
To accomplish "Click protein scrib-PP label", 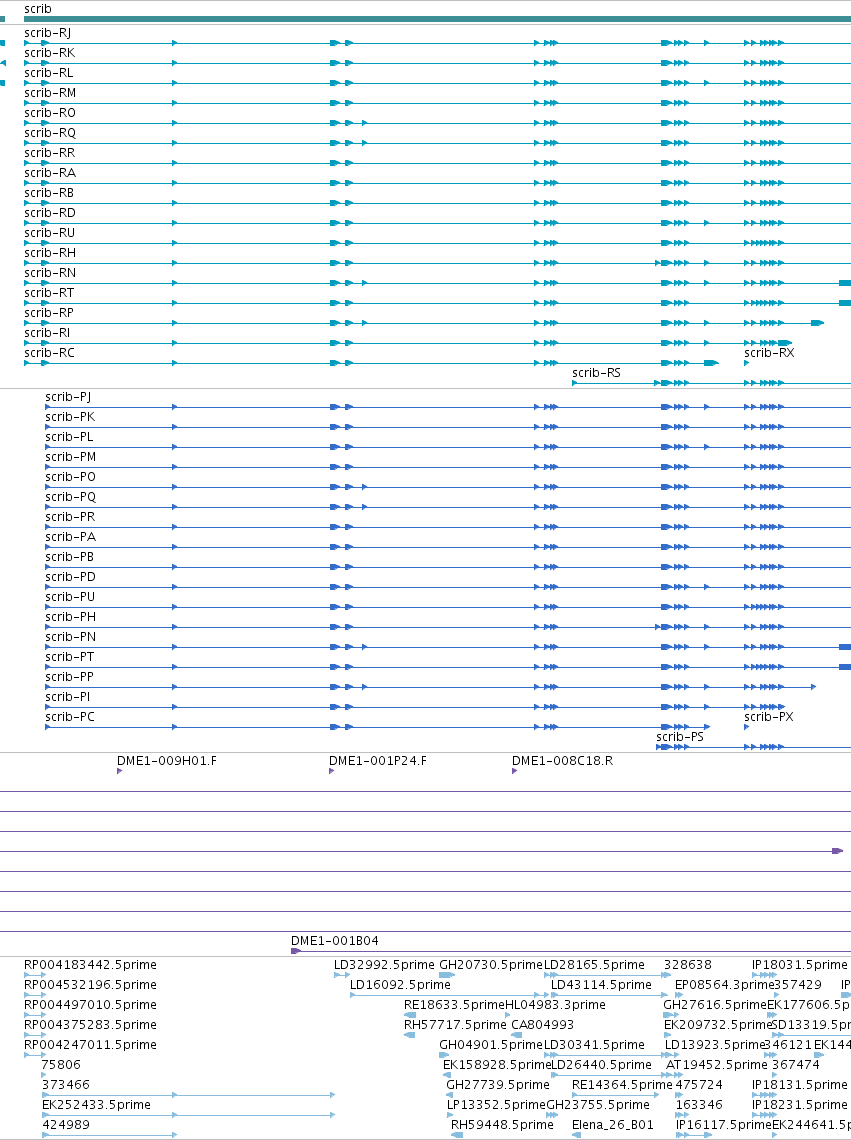I will (x=70, y=676).
